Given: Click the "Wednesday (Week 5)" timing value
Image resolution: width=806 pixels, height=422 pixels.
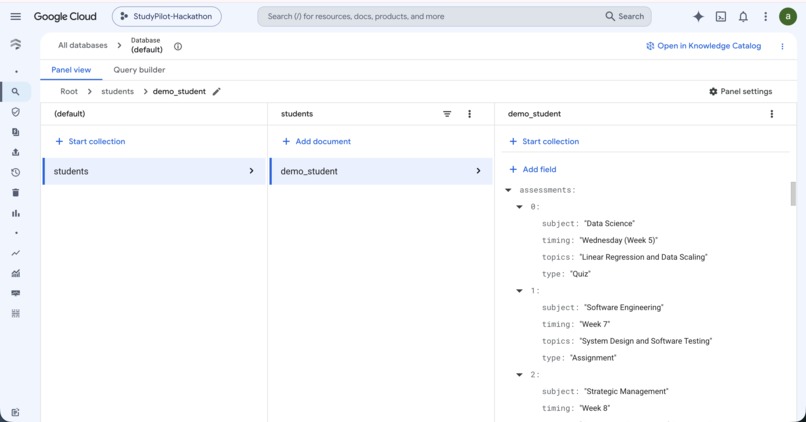Looking at the screenshot, I should point(618,240).
